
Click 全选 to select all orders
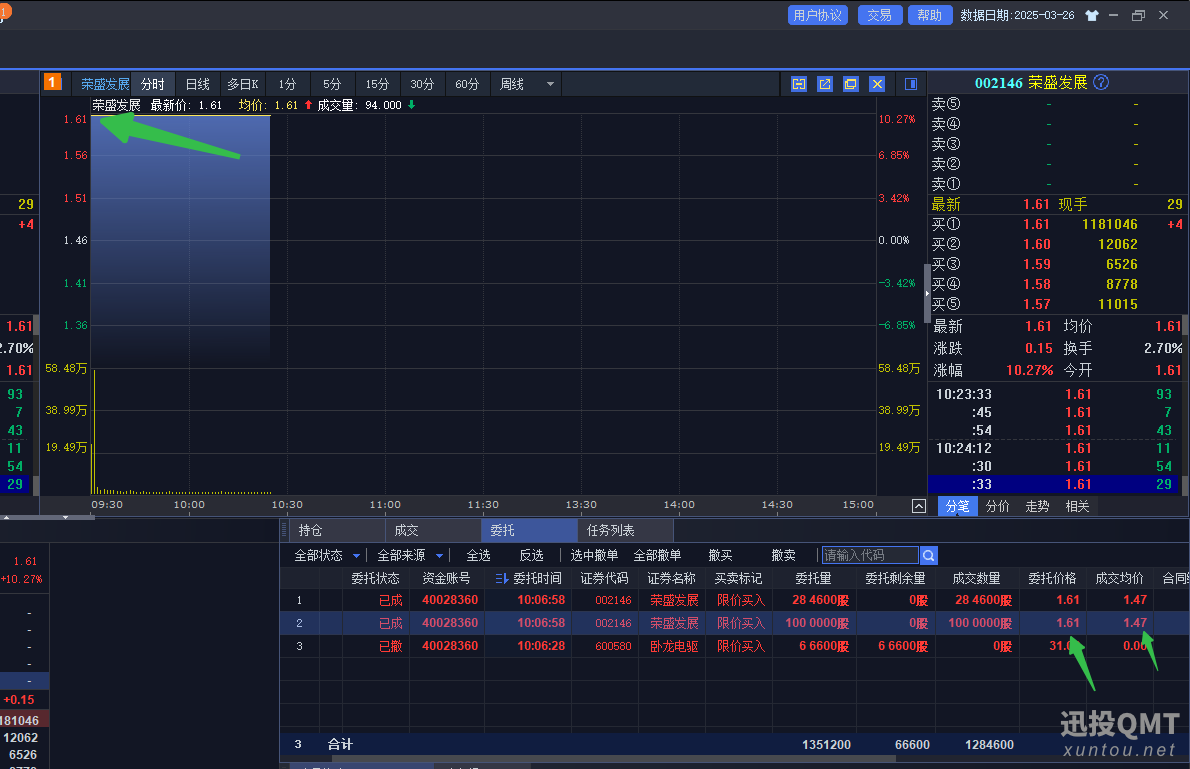tap(478, 556)
